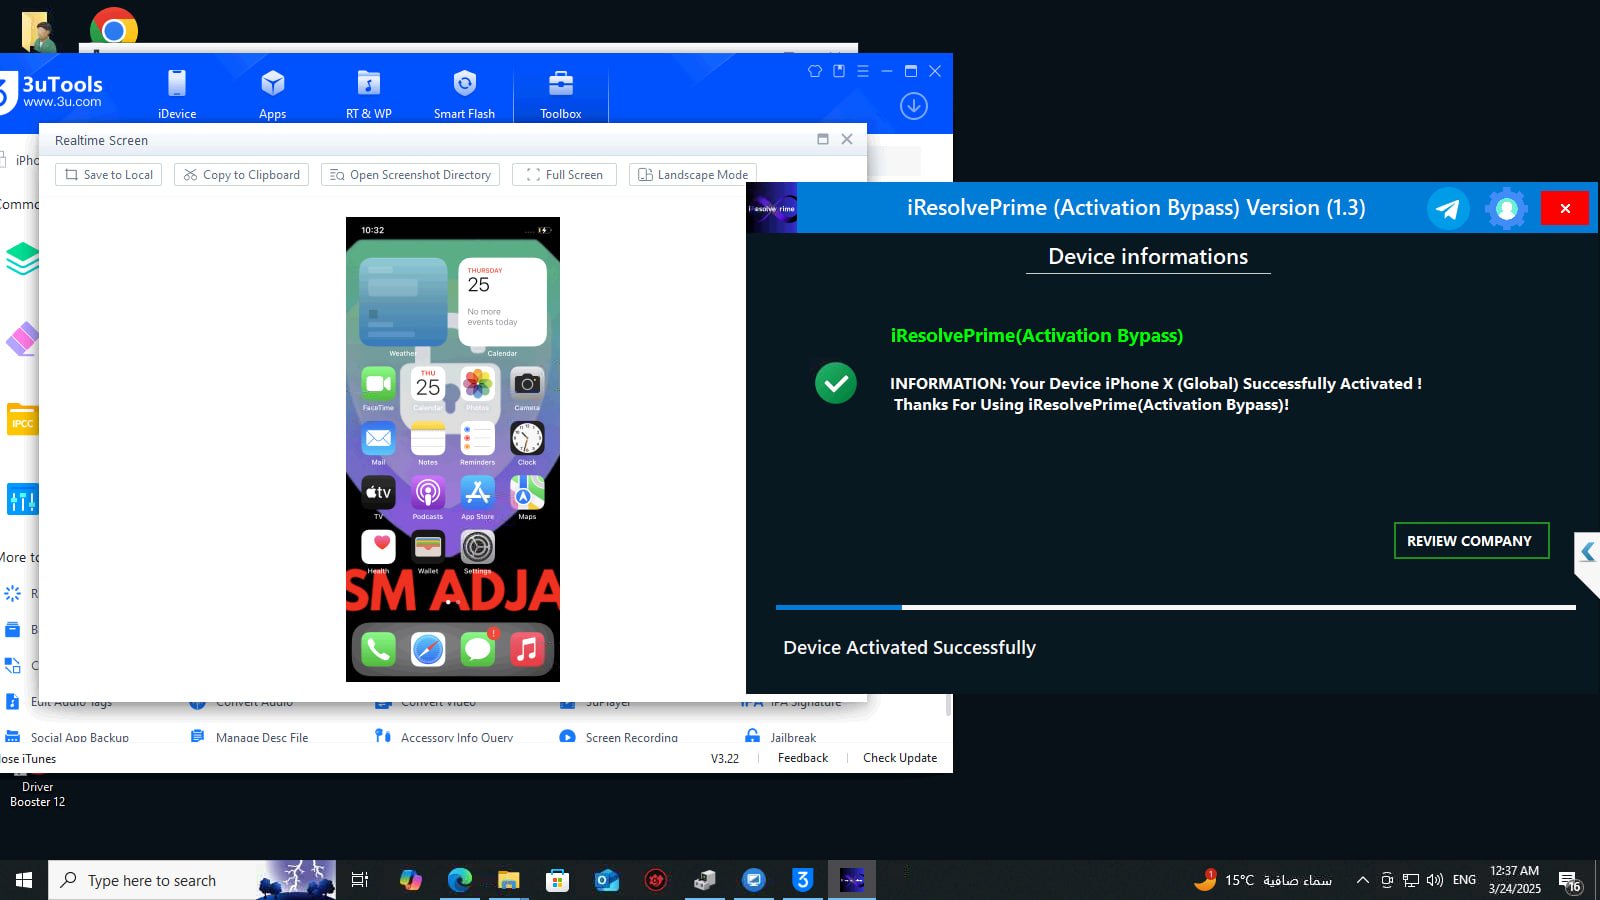Viewport: 1600px width, 900px height.
Task: Switch to the Apps tab in 3uTools
Action: tap(273, 95)
